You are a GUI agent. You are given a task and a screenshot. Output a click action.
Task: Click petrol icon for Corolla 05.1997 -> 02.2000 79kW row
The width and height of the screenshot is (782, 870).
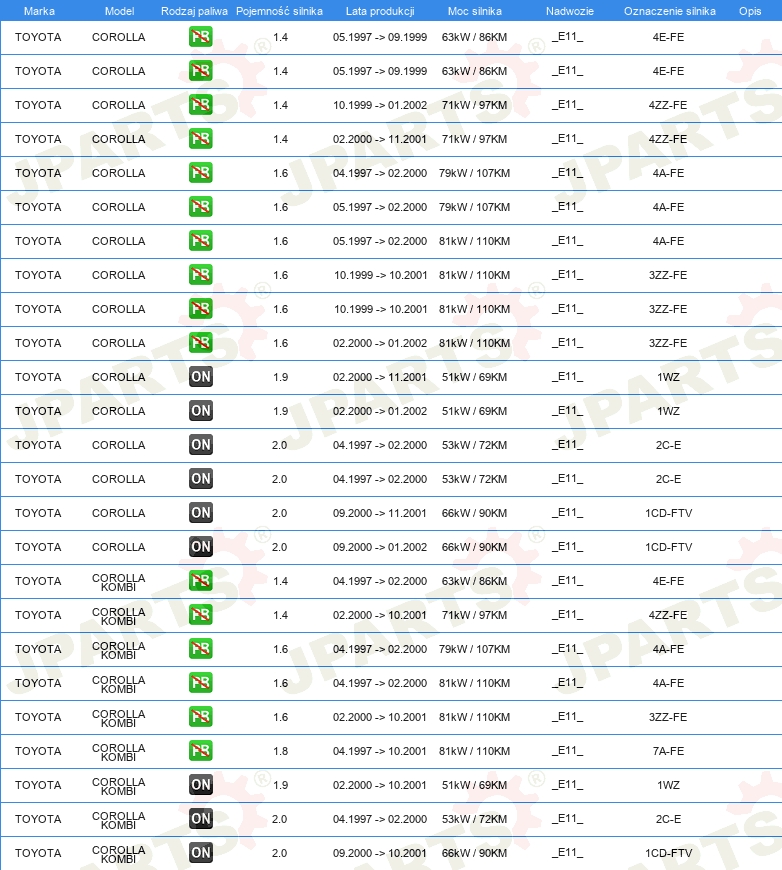[200, 207]
